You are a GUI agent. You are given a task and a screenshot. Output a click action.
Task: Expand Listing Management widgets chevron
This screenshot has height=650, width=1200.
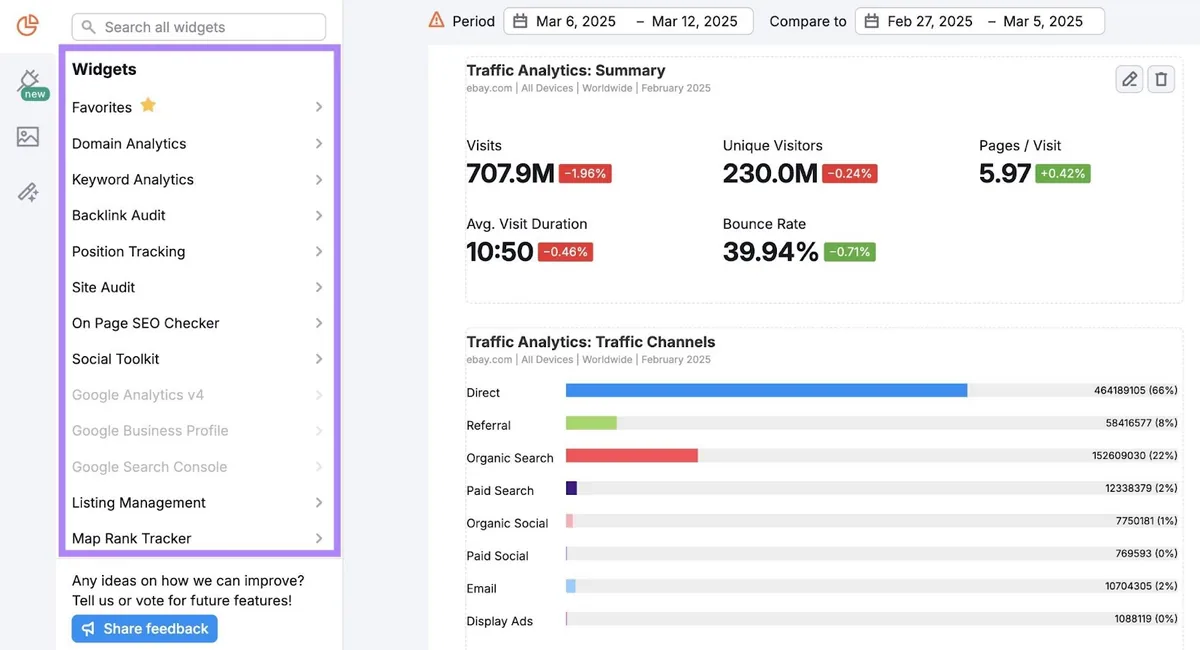click(x=319, y=503)
